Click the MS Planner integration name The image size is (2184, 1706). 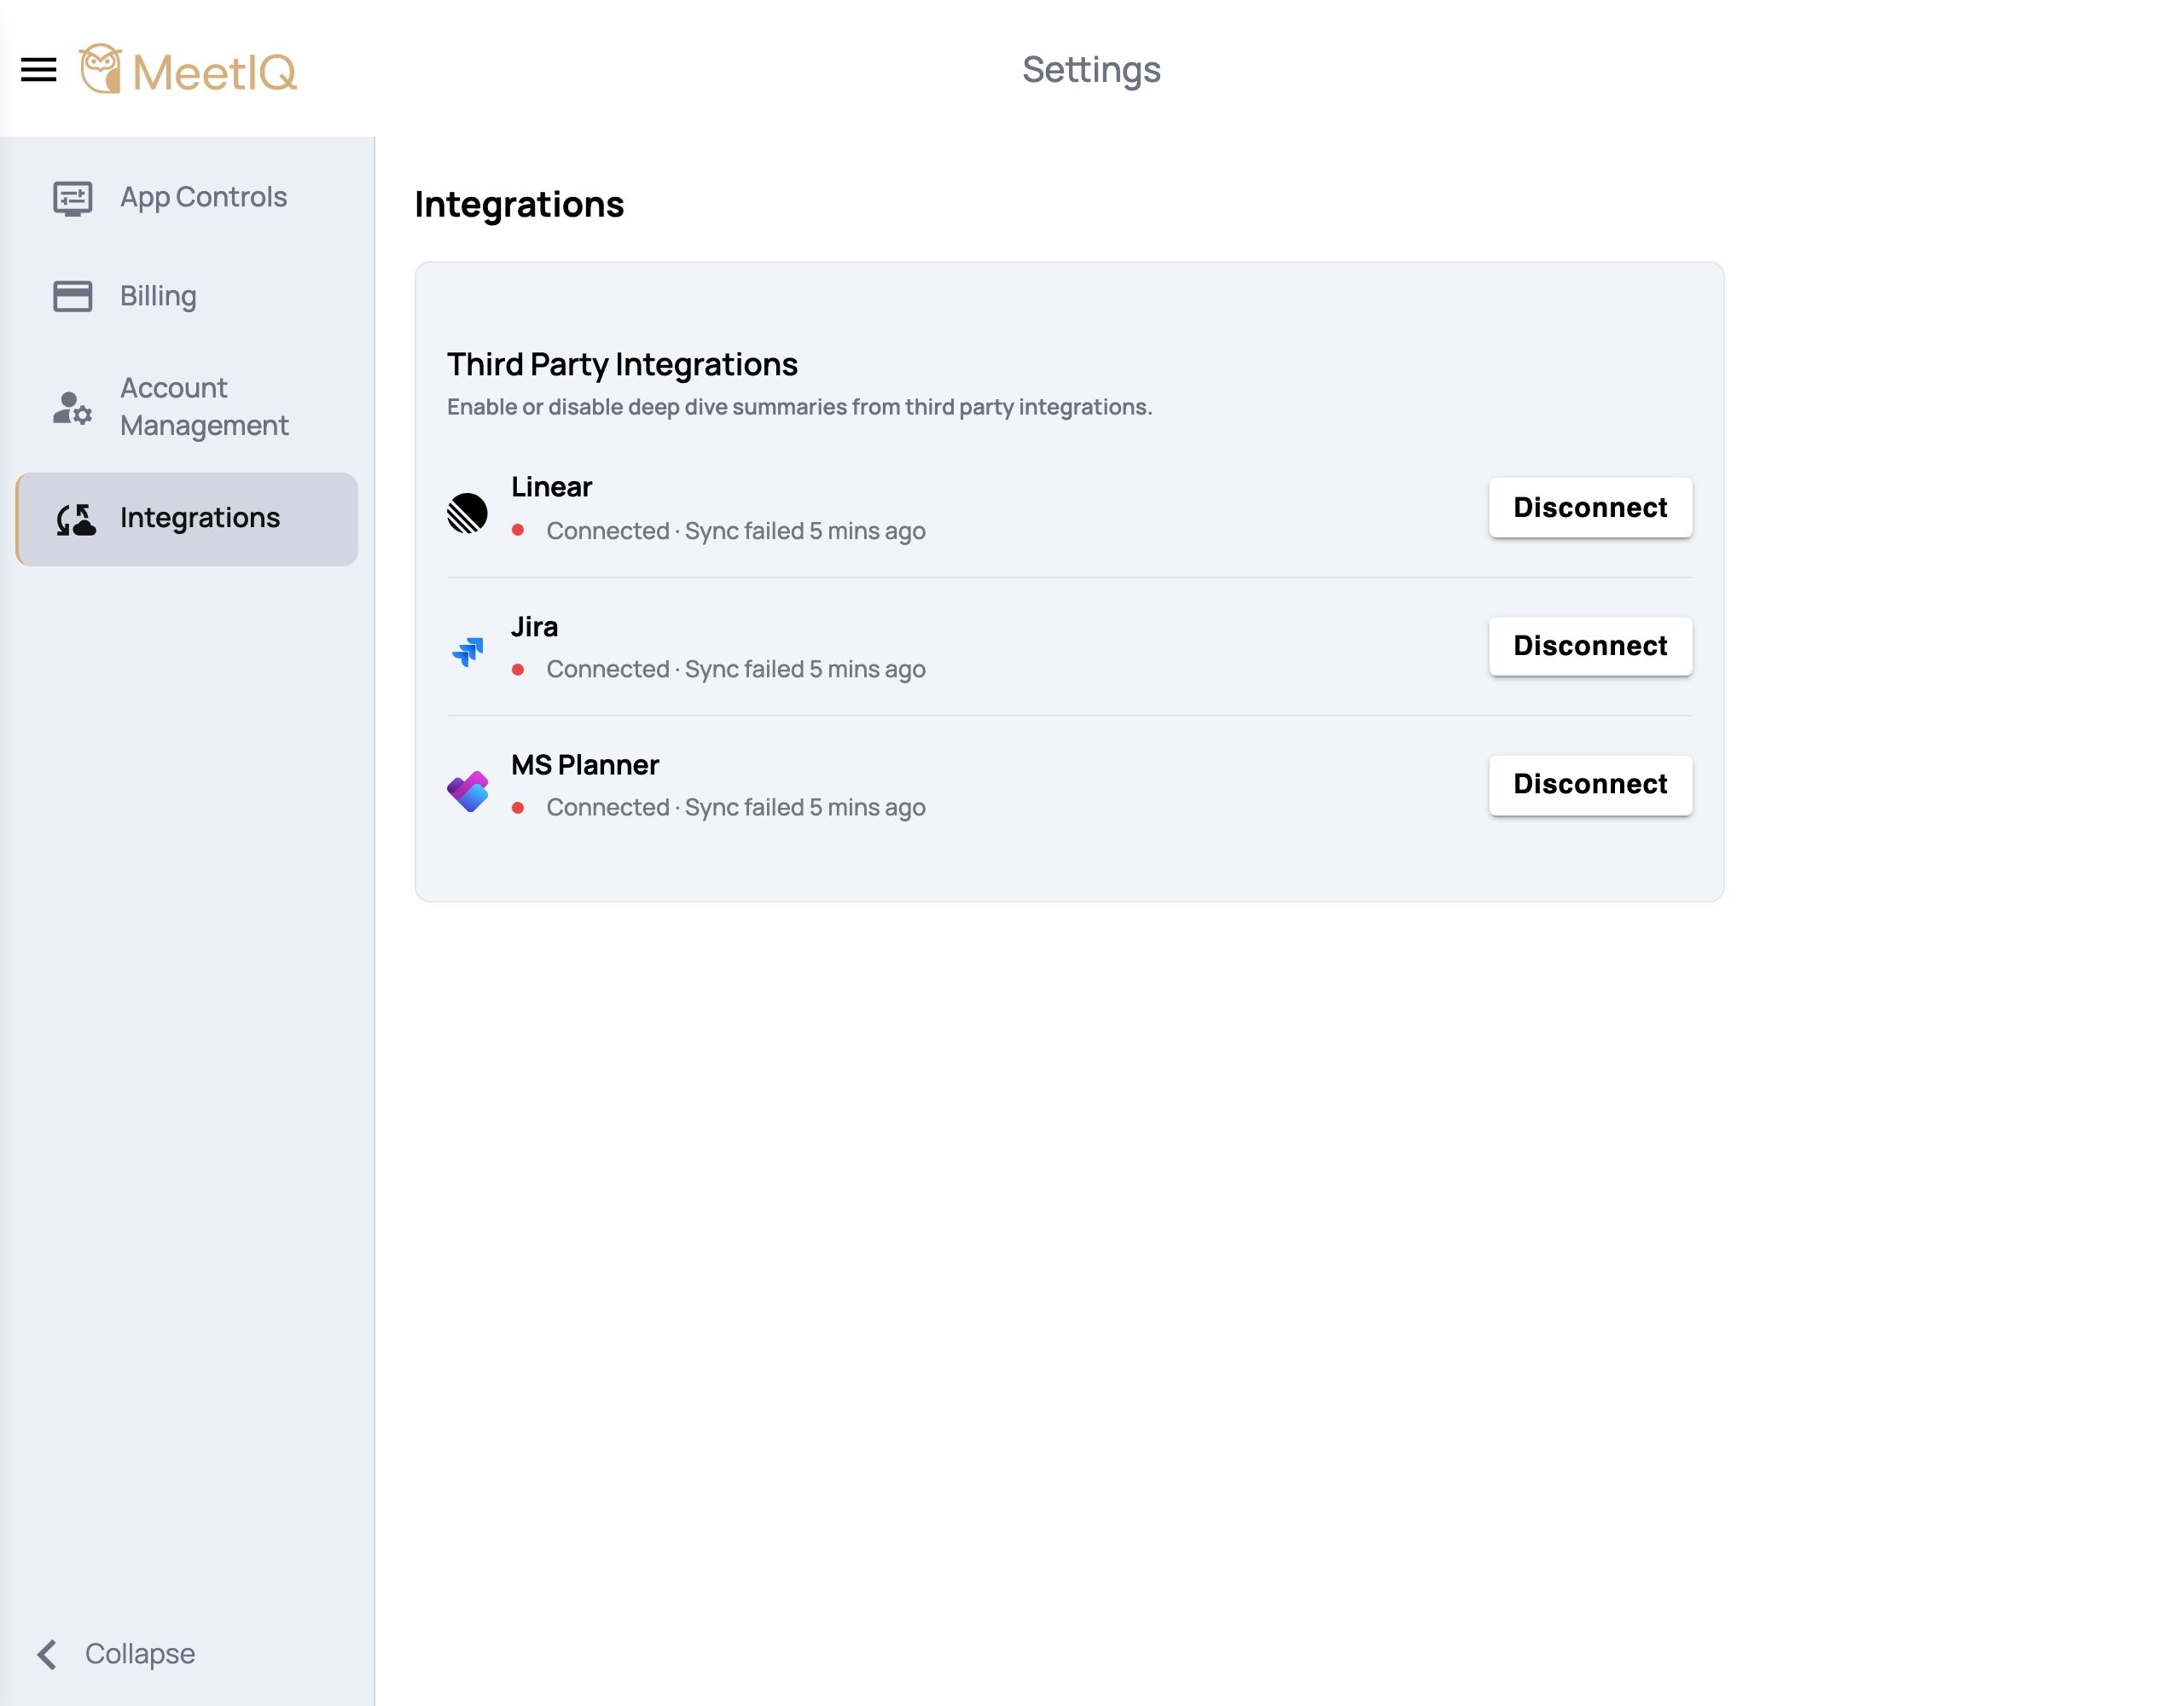pos(585,765)
